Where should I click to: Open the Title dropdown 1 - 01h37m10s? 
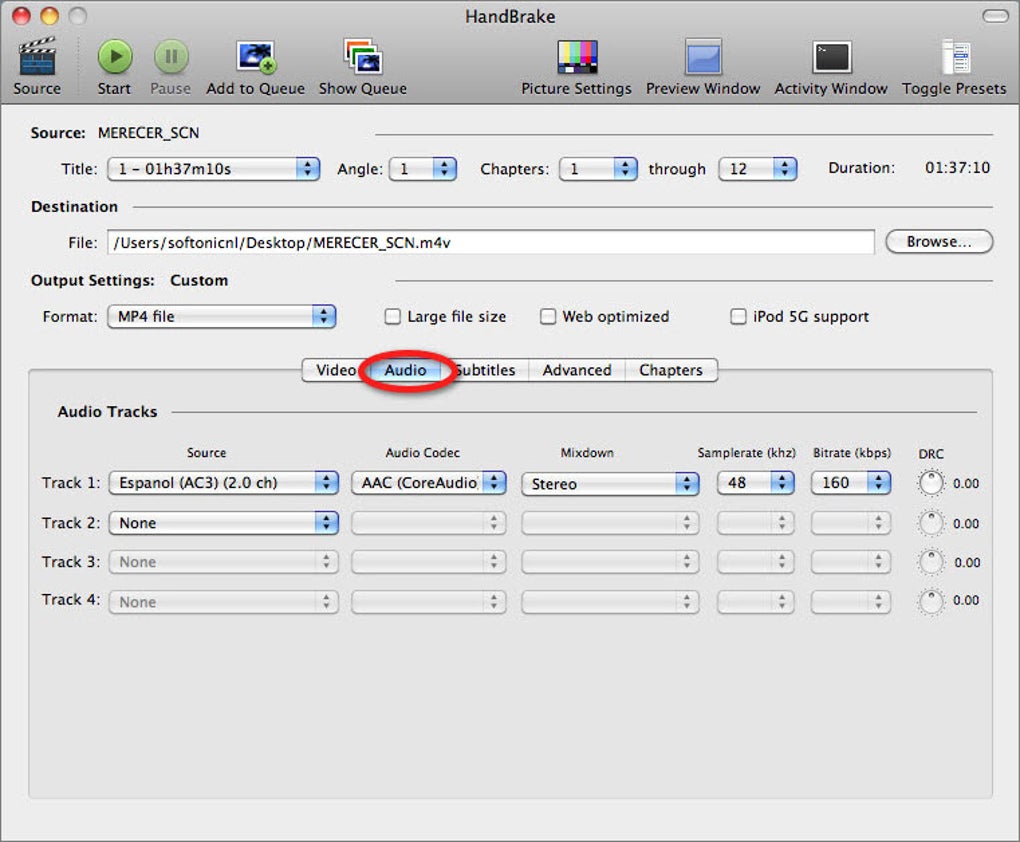click(x=213, y=169)
